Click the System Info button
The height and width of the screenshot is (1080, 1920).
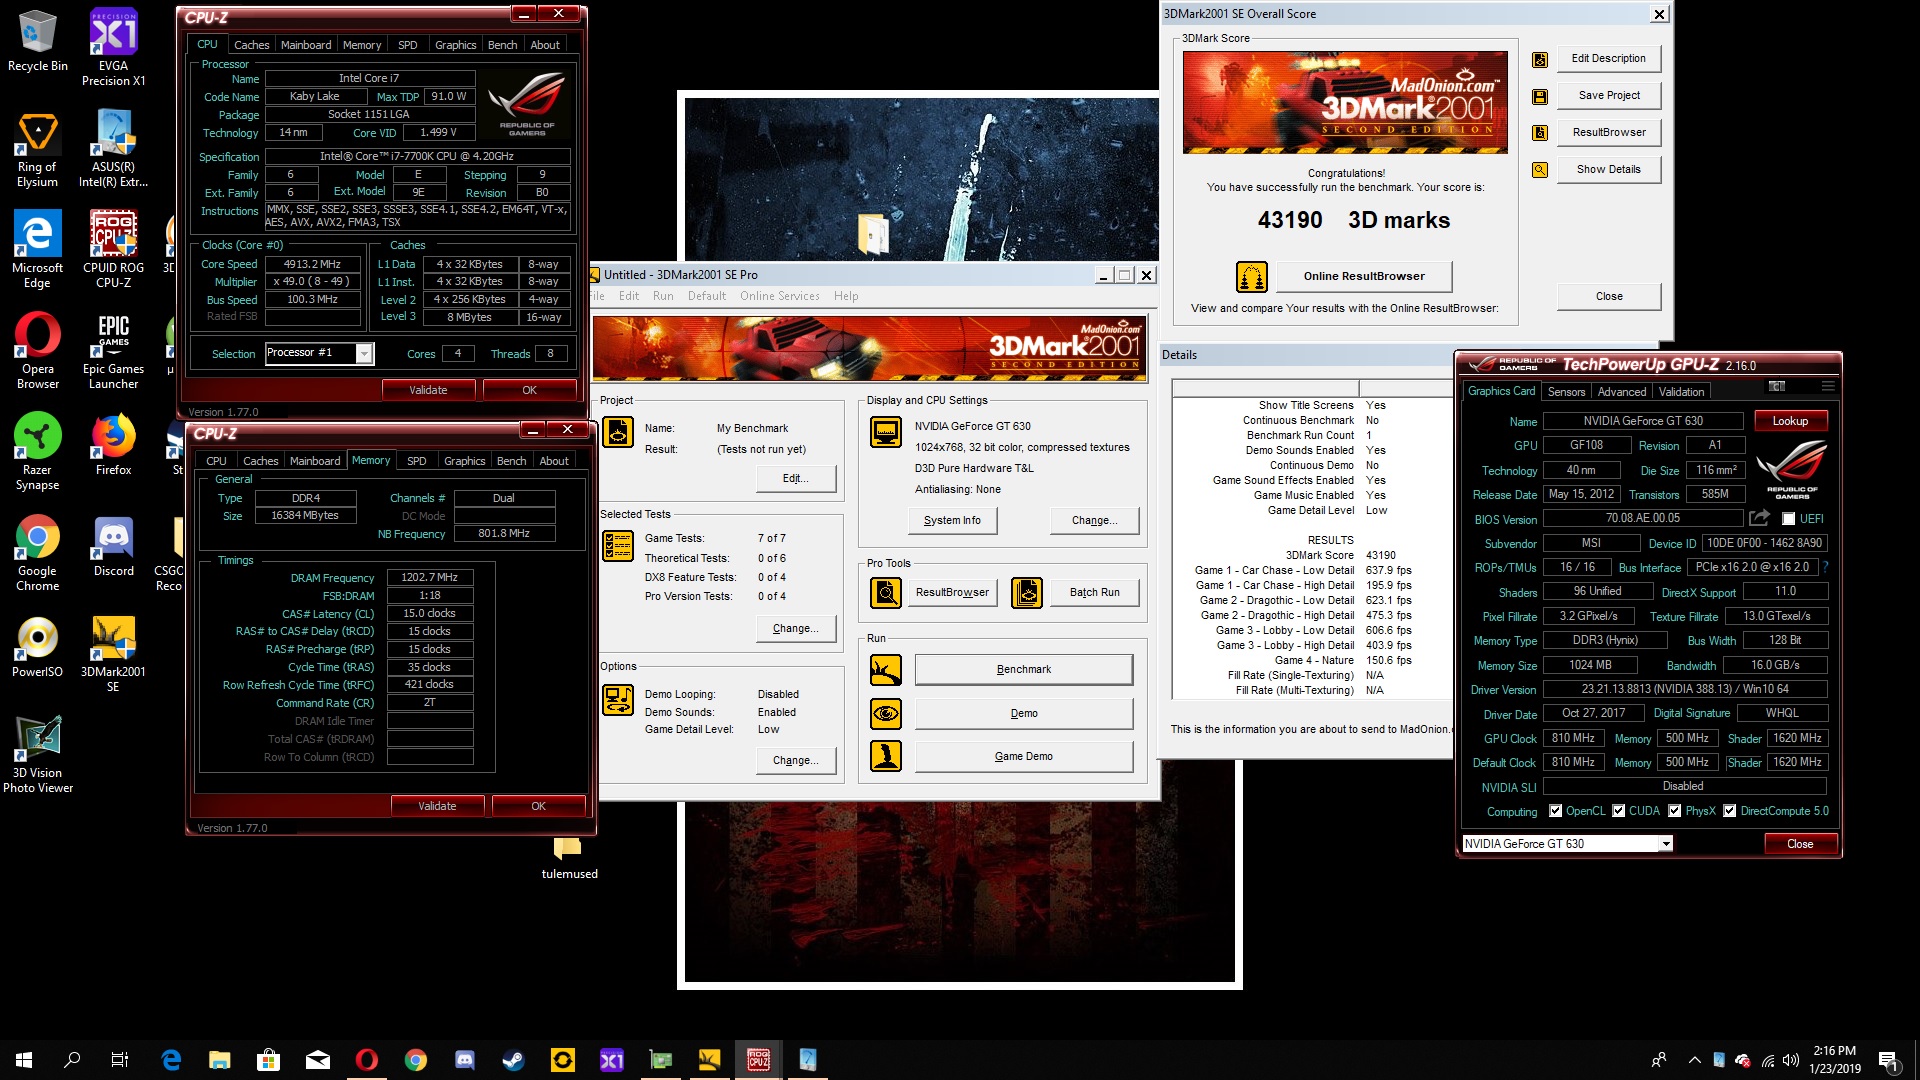(952, 520)
